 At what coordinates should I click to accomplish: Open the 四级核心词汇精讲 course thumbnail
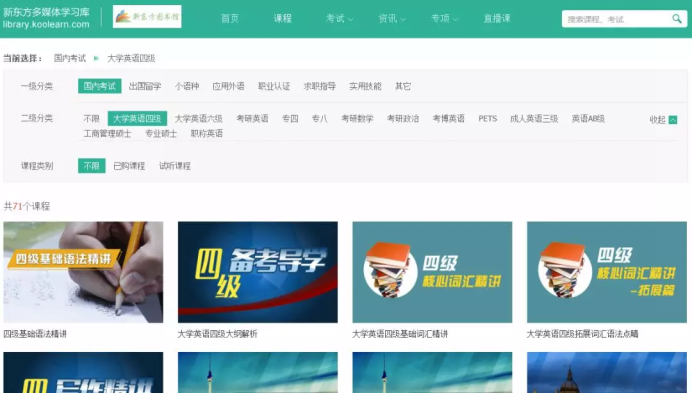tap(432, 272)
